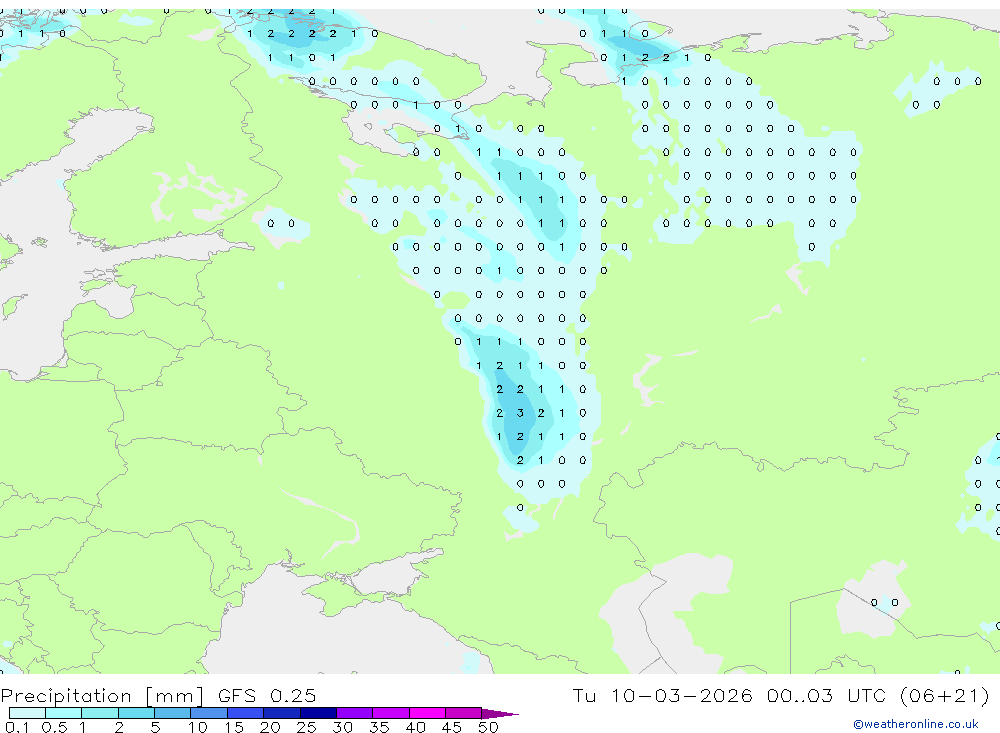Screen dimensions: 1000x733
Task: Click the 0.1–0.5 mm palest legend swatch
Action: point(27,713)
